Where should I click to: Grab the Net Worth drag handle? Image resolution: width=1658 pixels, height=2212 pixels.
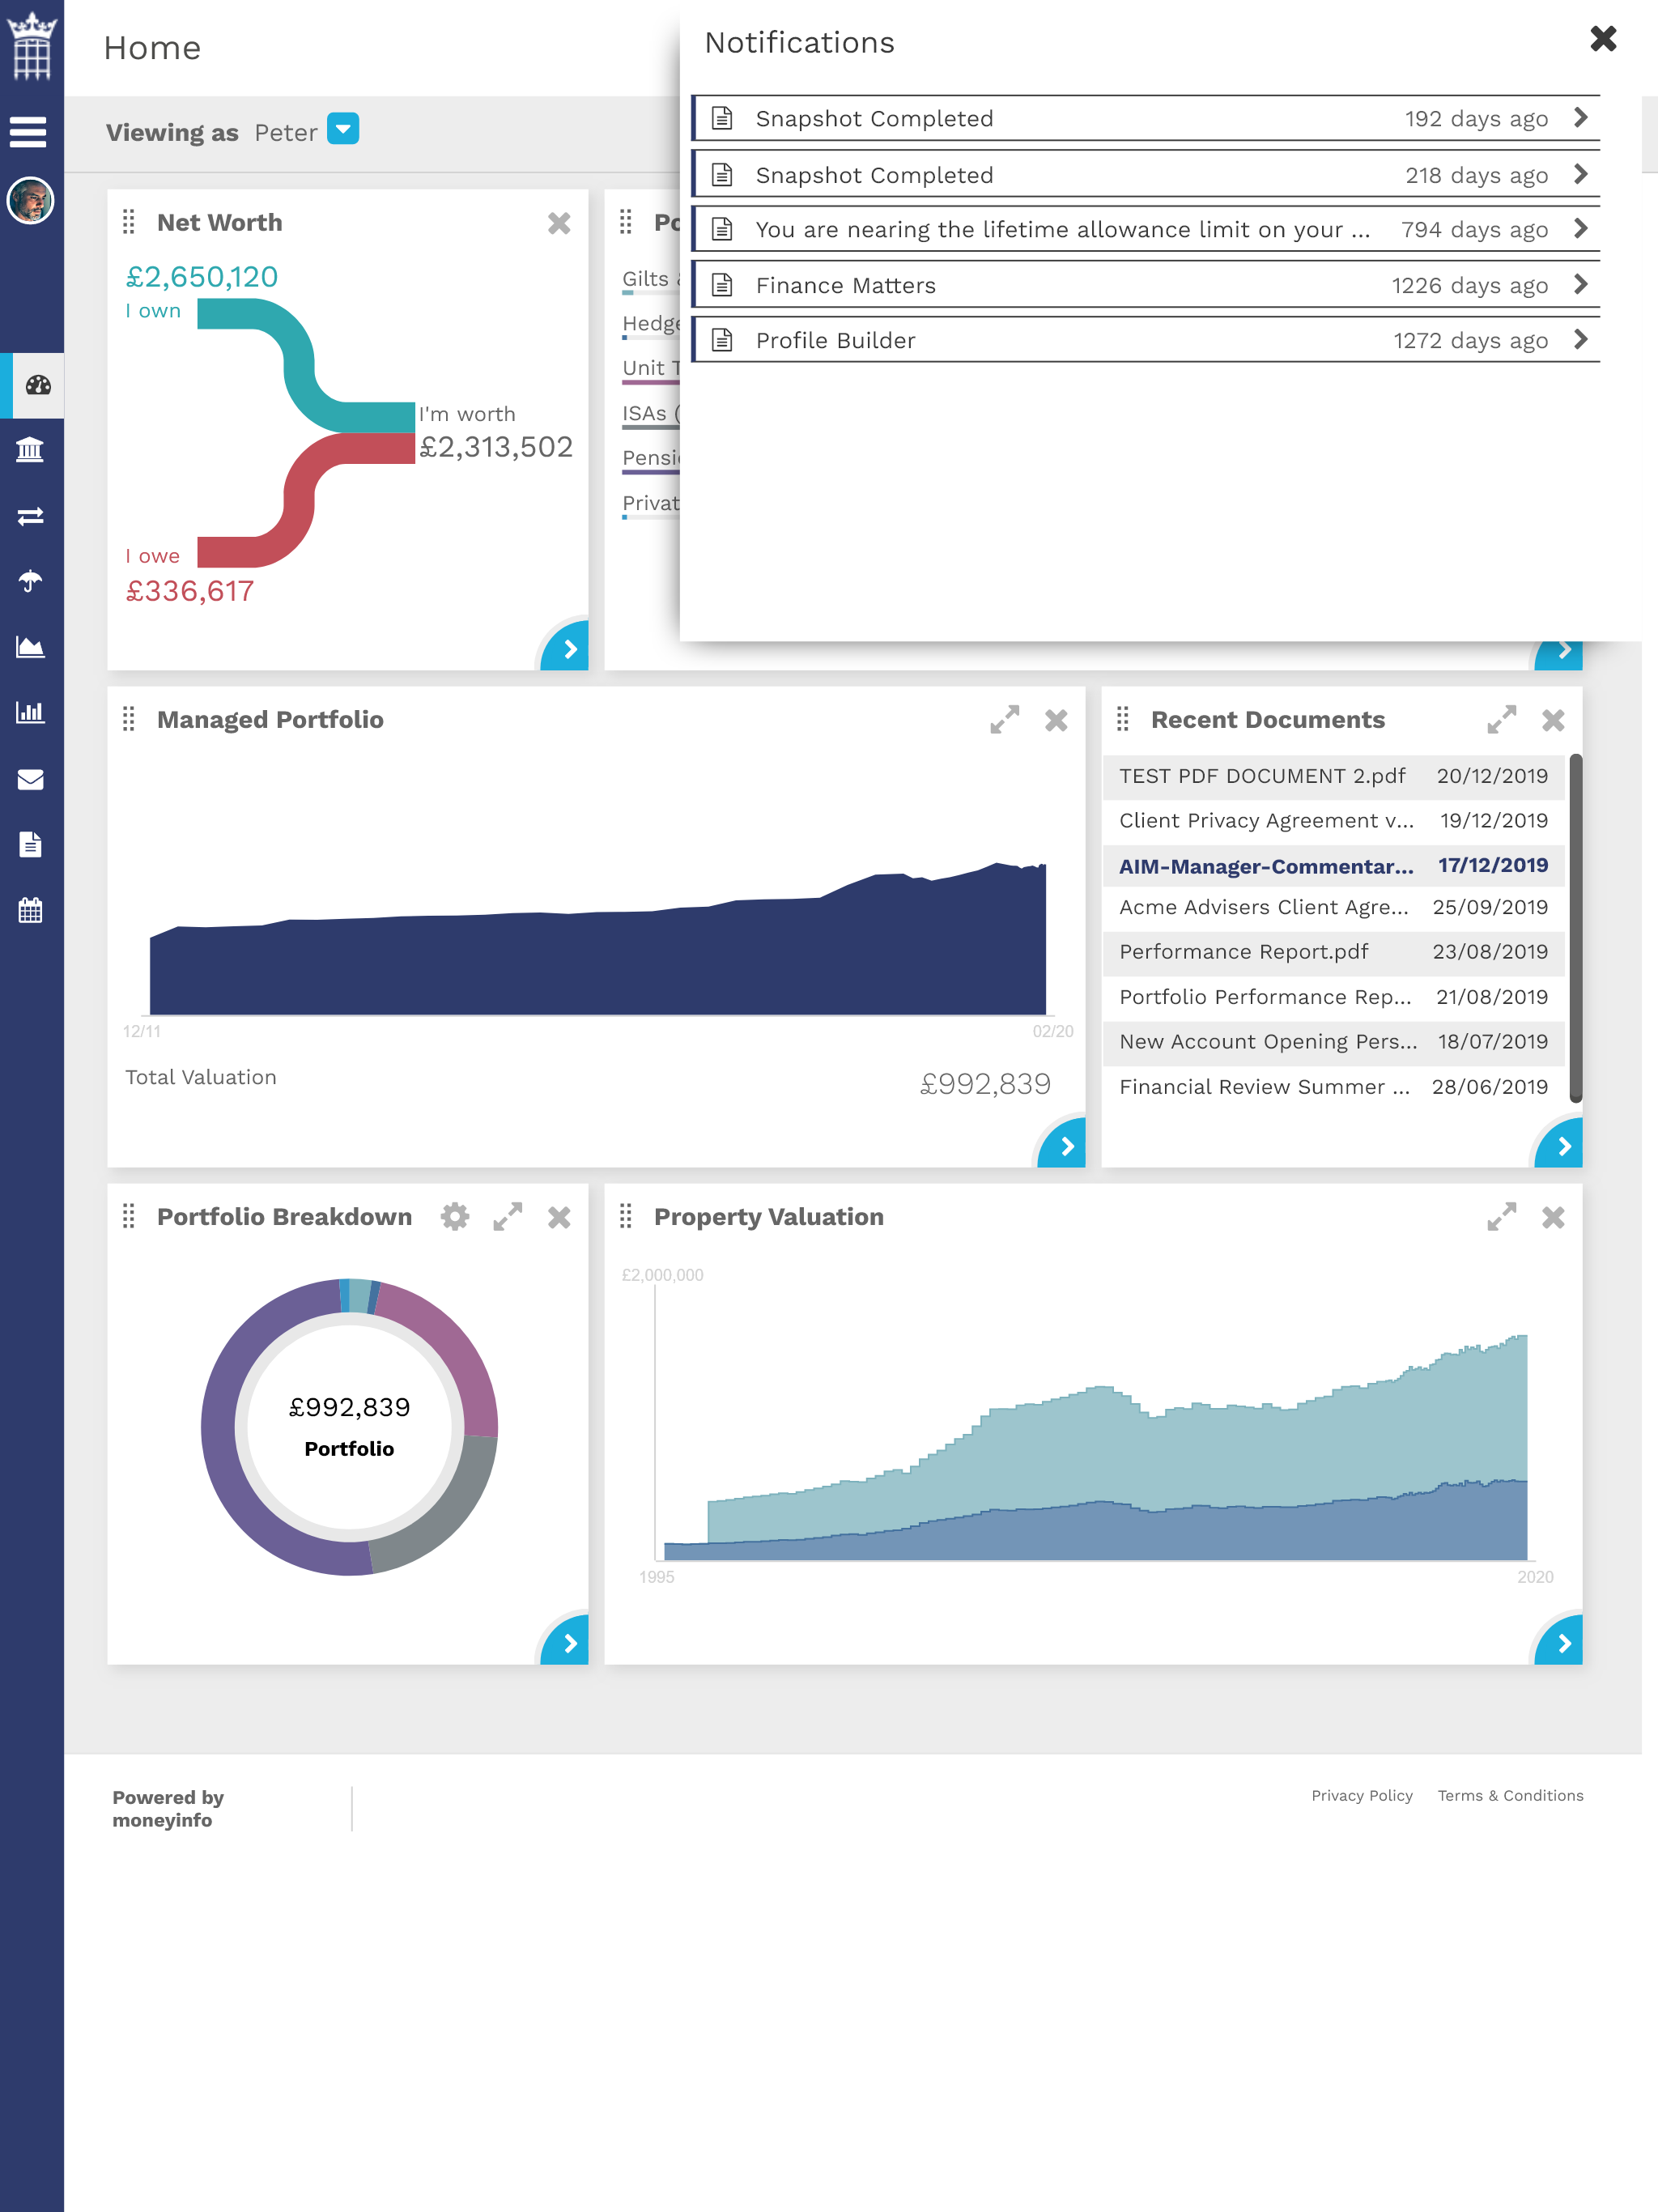tap(129, 222)
